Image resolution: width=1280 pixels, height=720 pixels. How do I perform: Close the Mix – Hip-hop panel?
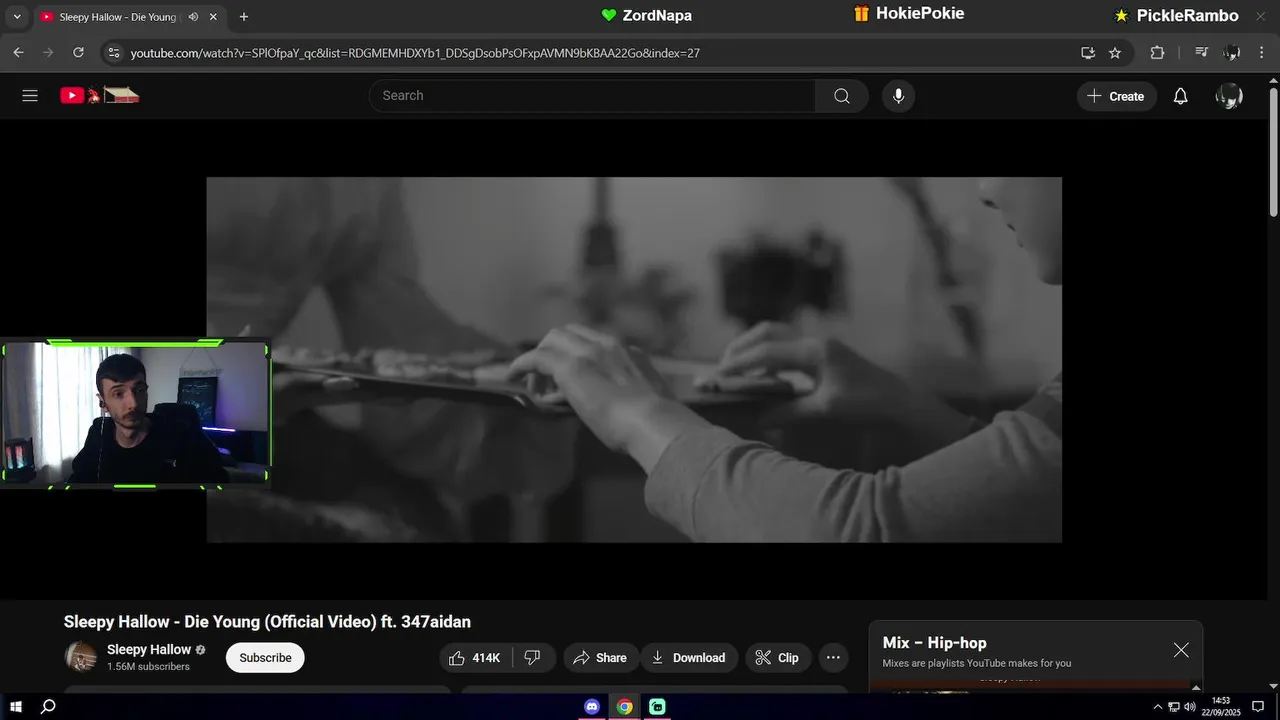click(1181, 650)
